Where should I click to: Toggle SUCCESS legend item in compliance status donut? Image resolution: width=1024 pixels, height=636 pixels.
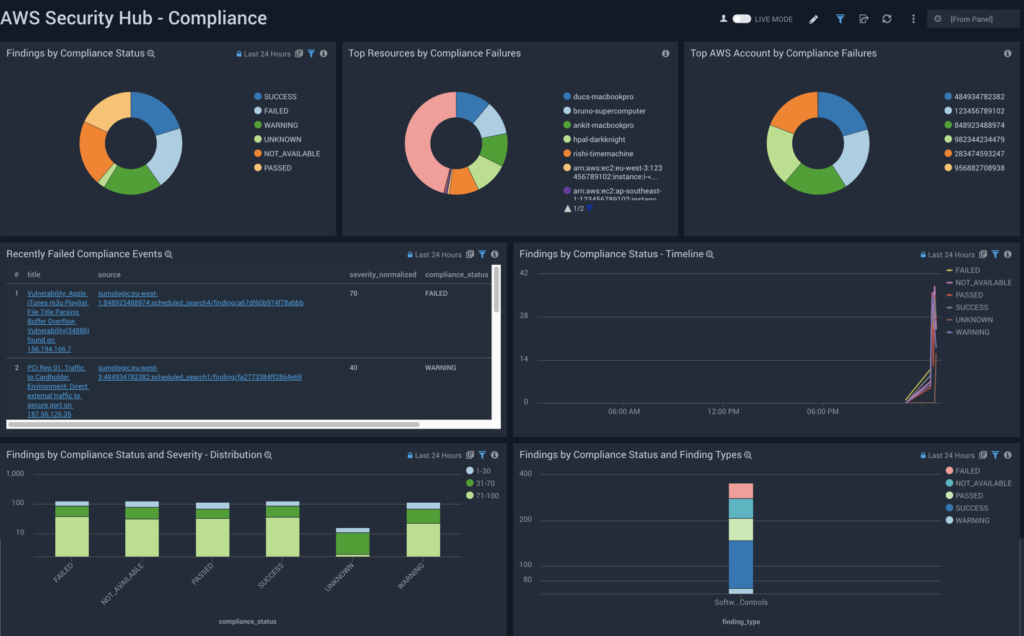point(276,97)
